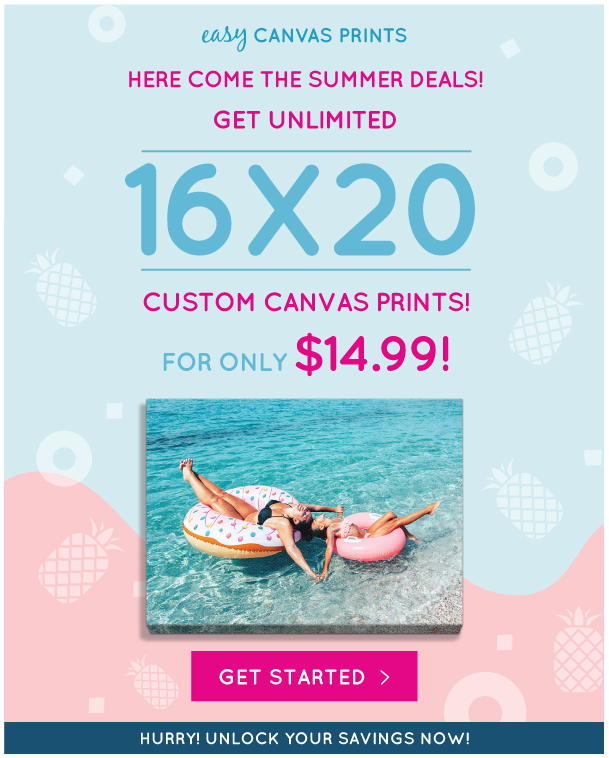Image resolution: width=609 pixels, height=758 pixels.
Task: Click the FOR ONLY text
Action: coord(225,362)
